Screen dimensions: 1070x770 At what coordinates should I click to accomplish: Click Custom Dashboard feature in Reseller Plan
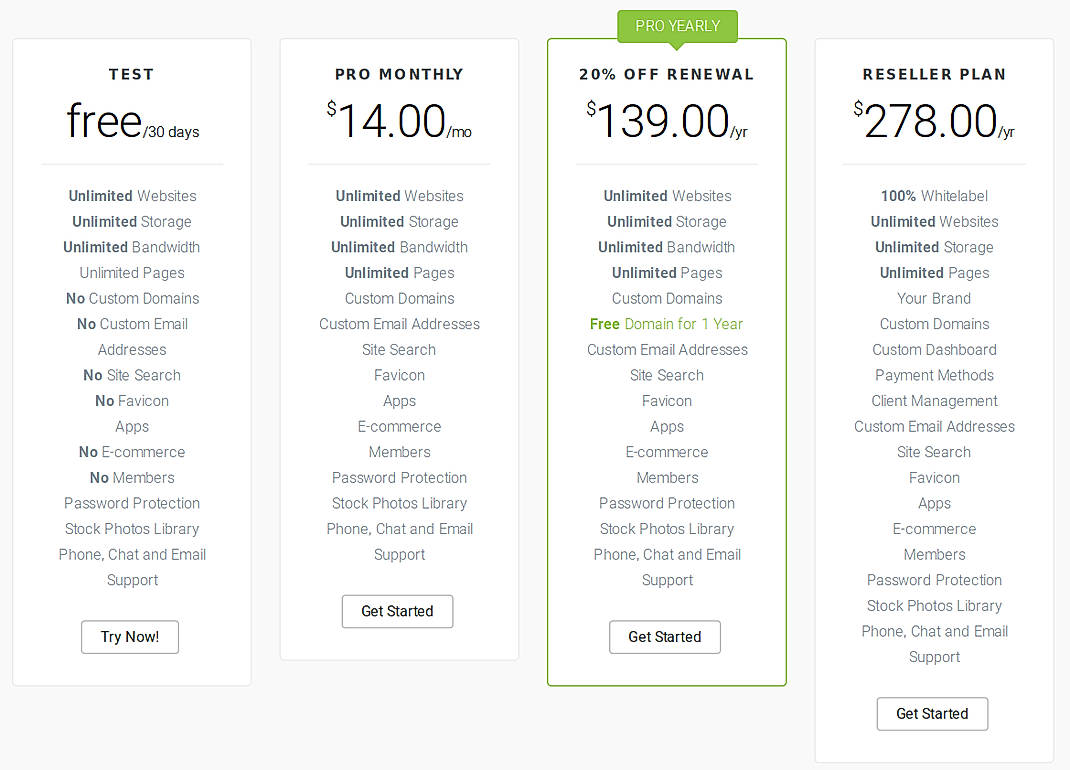(934, 350)
